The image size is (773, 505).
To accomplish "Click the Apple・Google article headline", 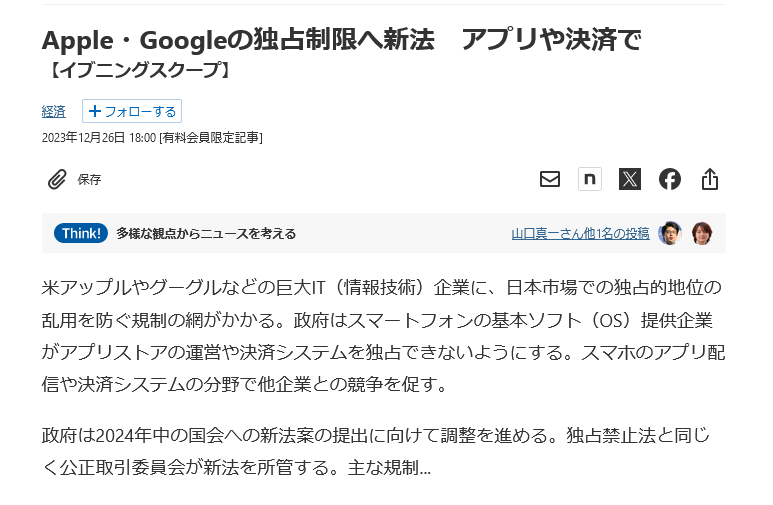I will (341, 40).
